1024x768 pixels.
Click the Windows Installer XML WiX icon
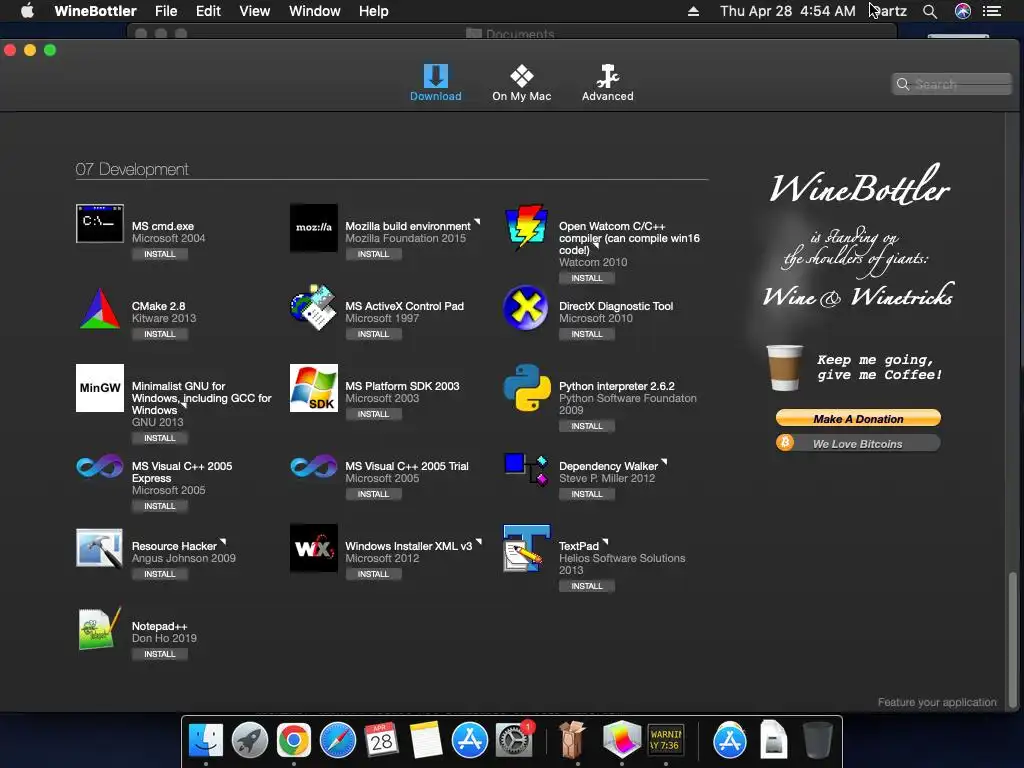tap(314, 548)
